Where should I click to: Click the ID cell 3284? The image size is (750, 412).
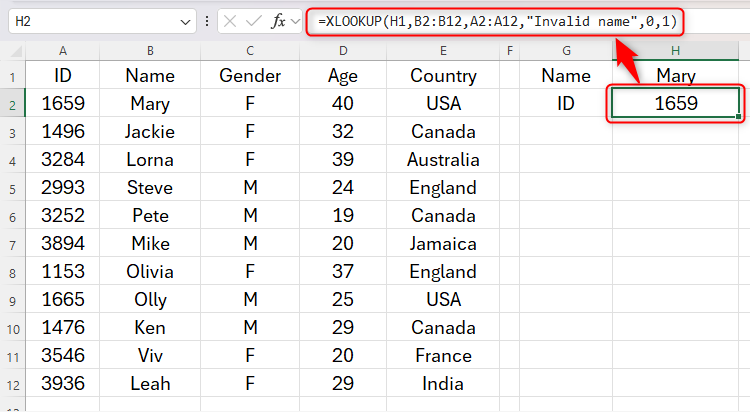click(x=63, y=159)
